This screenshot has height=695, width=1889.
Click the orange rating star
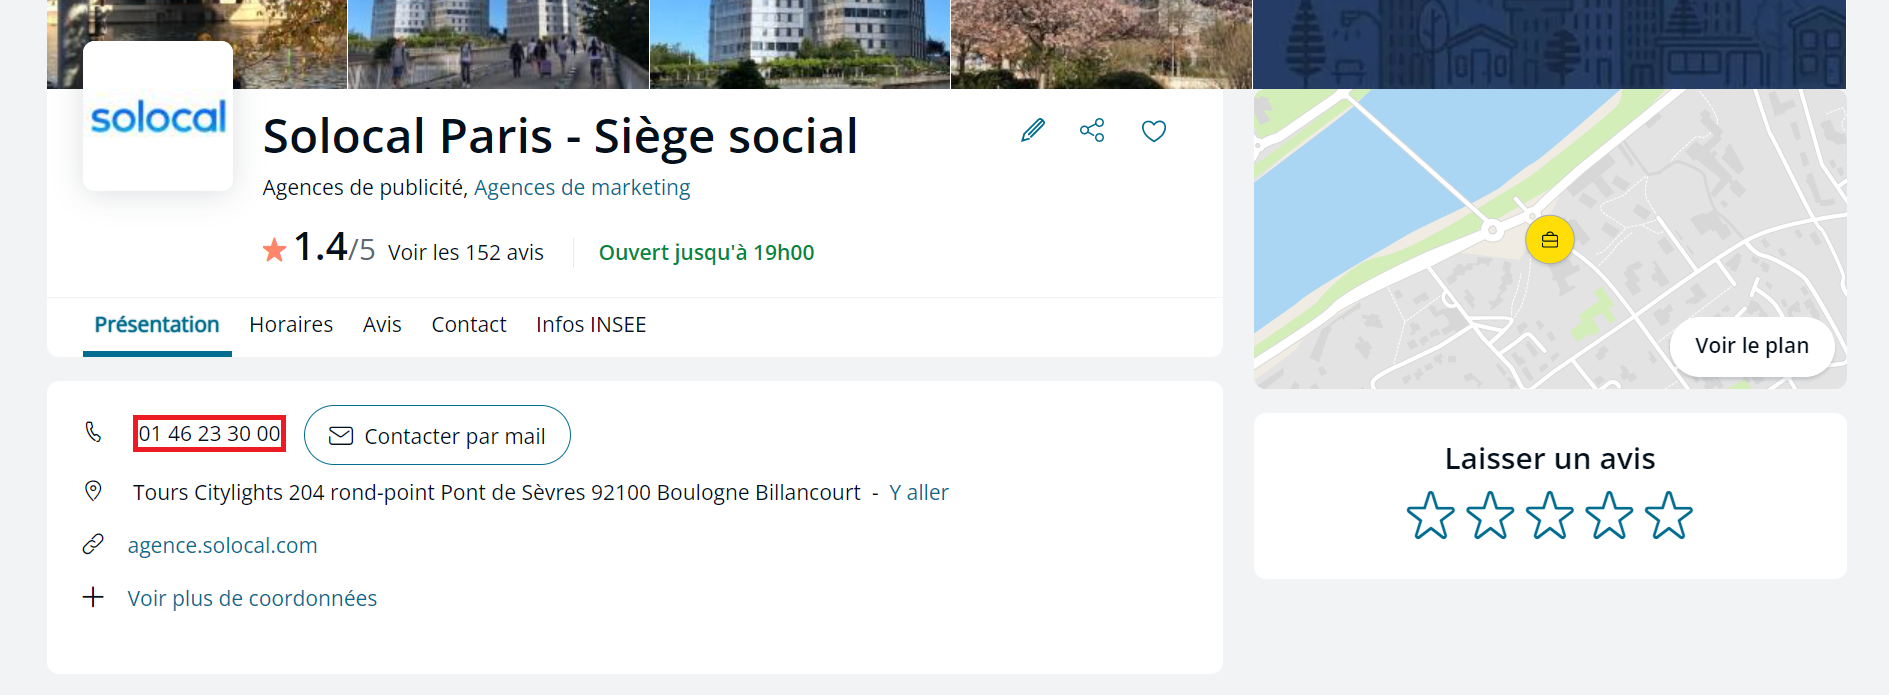(274, 249)
